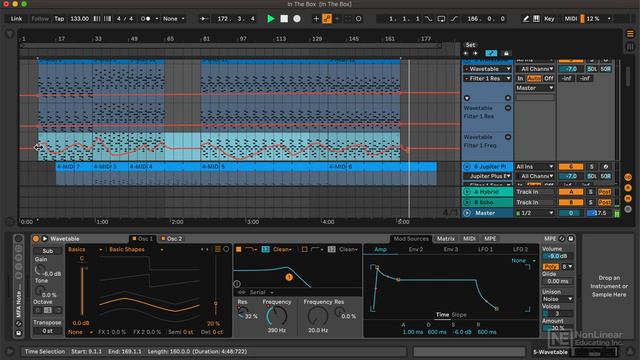640x360 pixels.
Task: Open the Matrix tab
Action: click(446, 239)
